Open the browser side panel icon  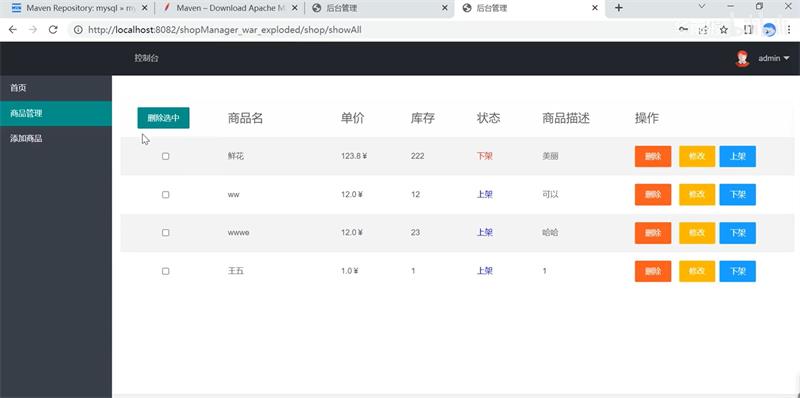coord(748,30)
